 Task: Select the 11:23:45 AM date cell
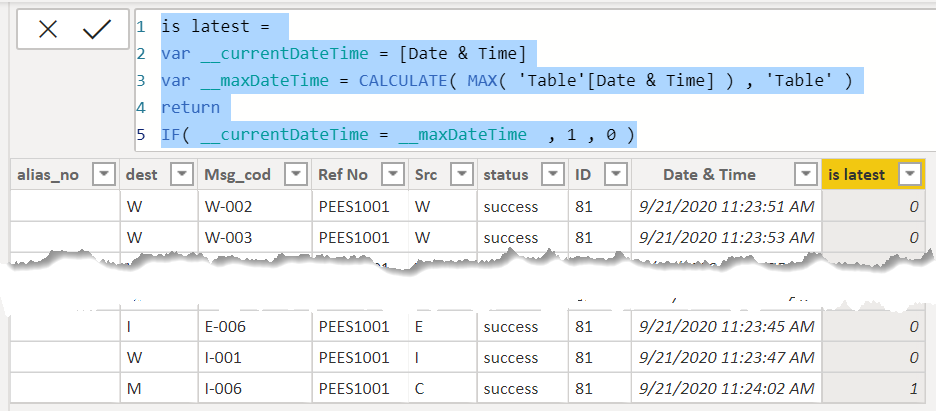726,326
